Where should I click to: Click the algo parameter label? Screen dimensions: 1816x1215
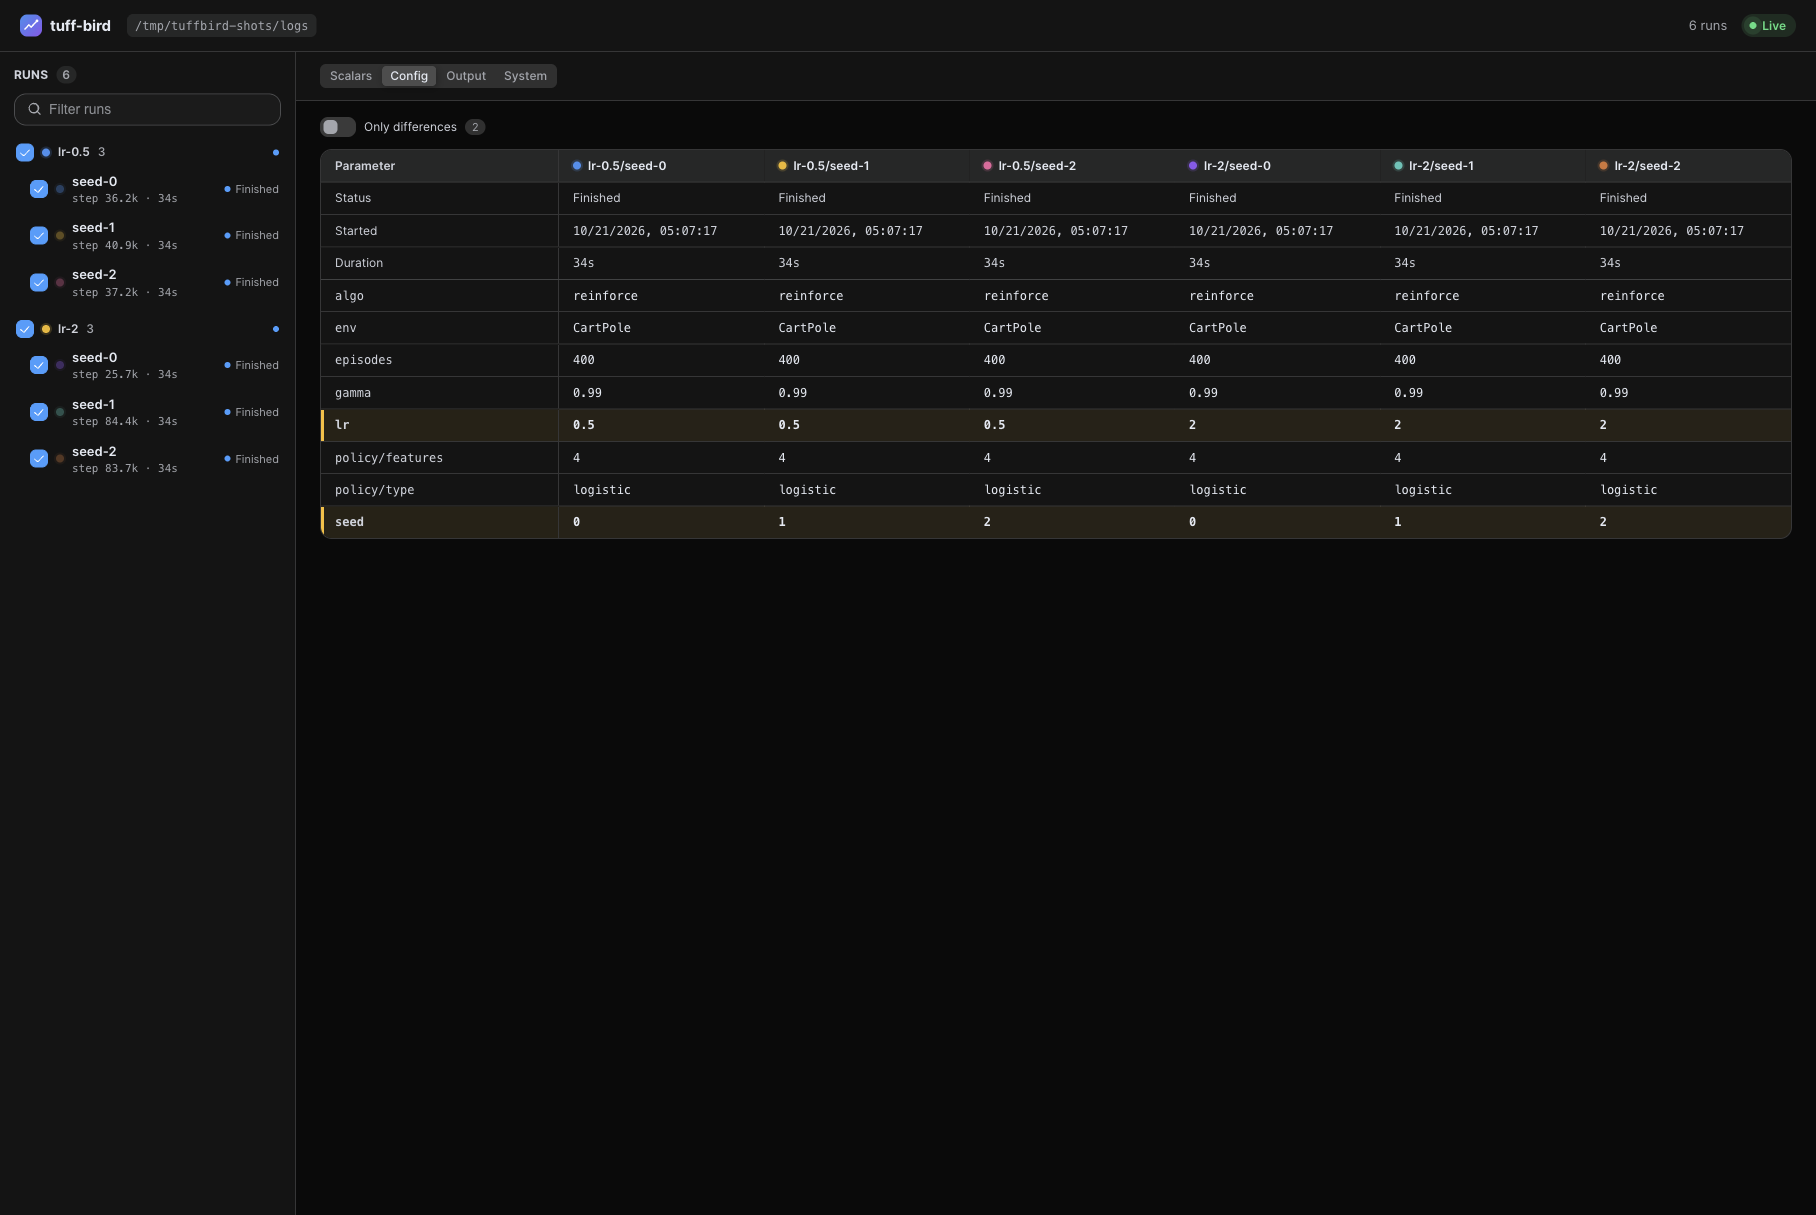click(349, 296)
